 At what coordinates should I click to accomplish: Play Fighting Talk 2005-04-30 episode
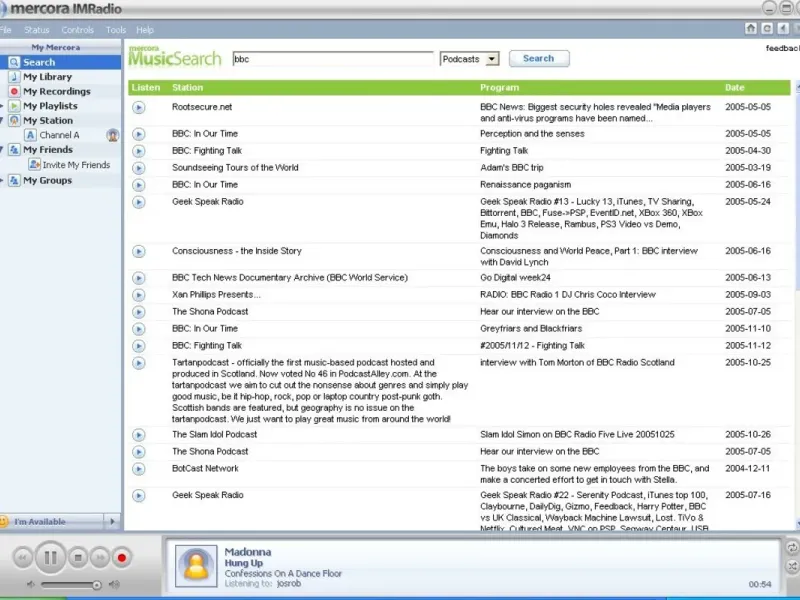pos(139,151)
